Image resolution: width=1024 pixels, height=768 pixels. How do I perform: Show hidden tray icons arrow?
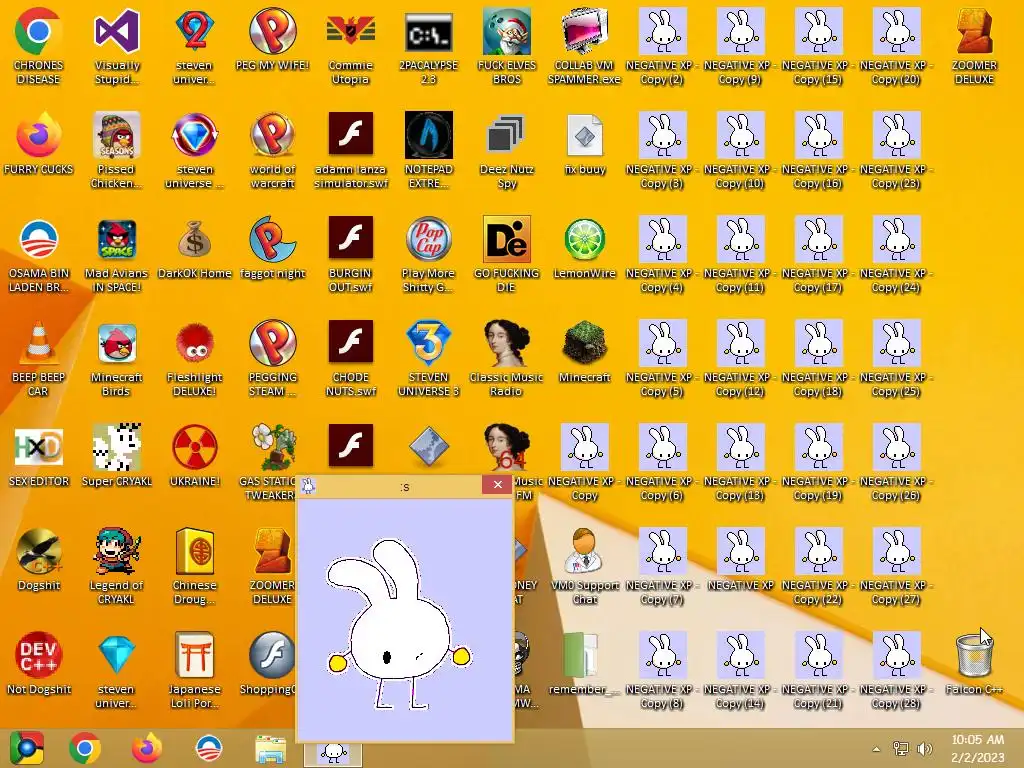(x=876, y=749)
